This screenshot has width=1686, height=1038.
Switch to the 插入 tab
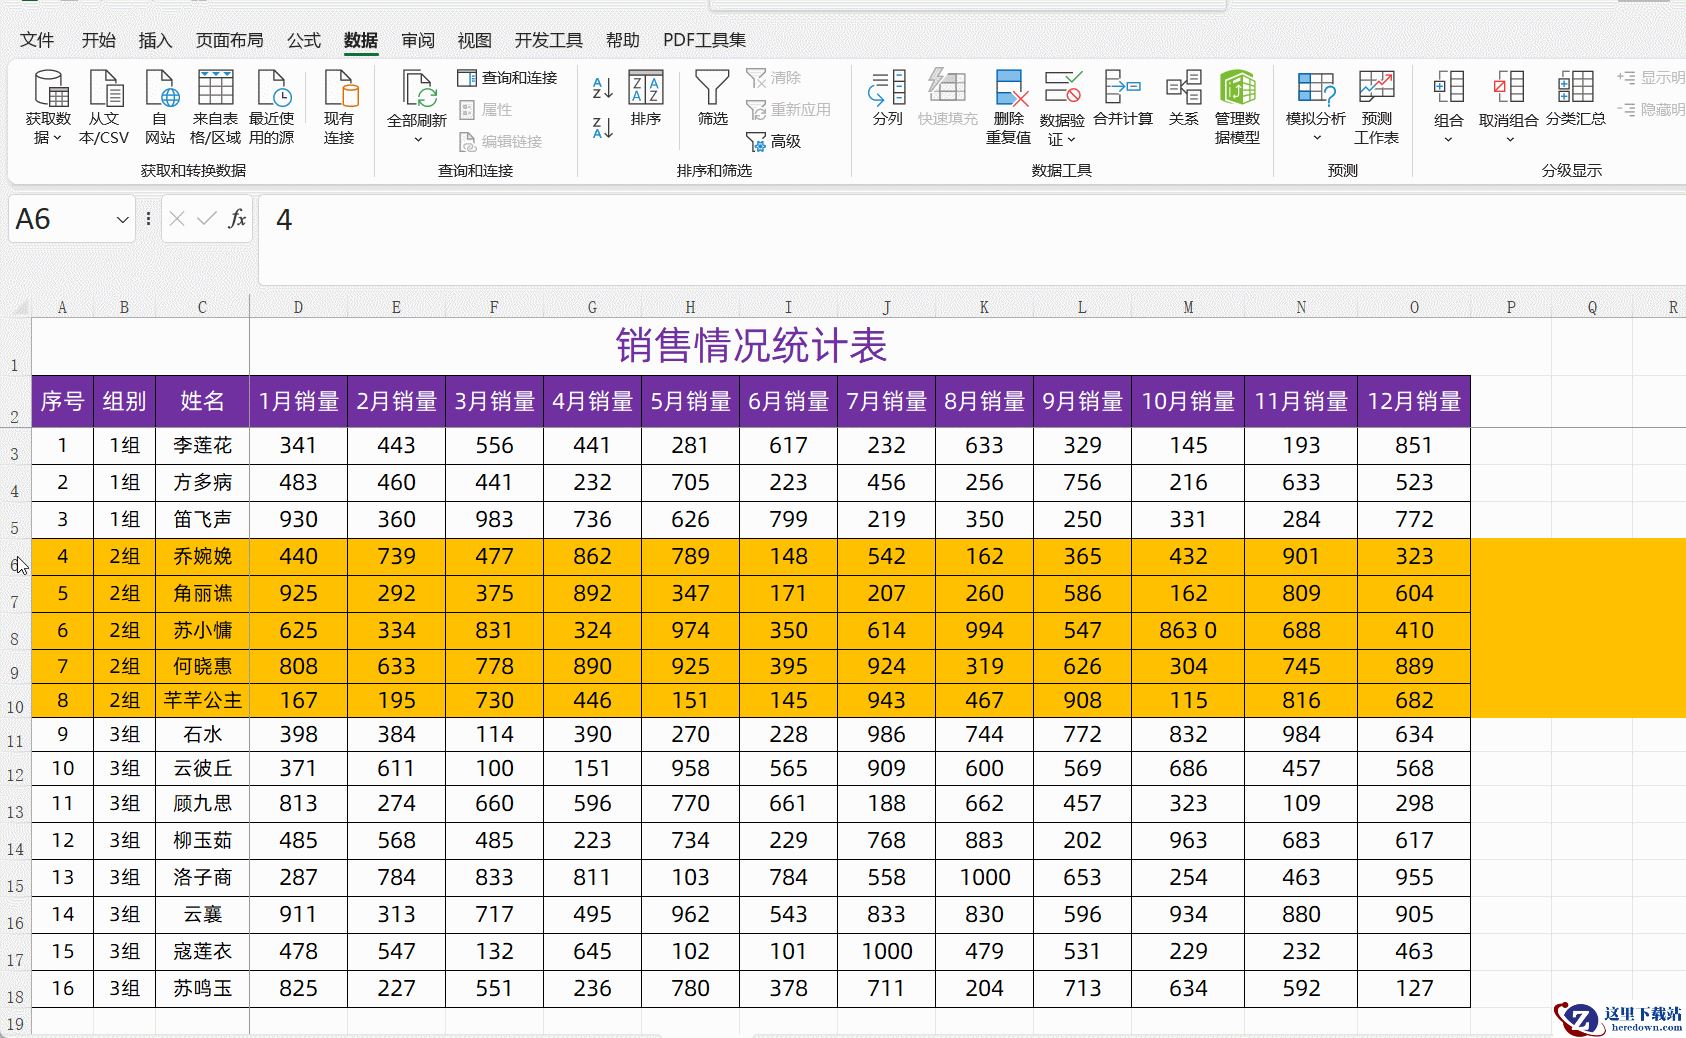[155, 40]
